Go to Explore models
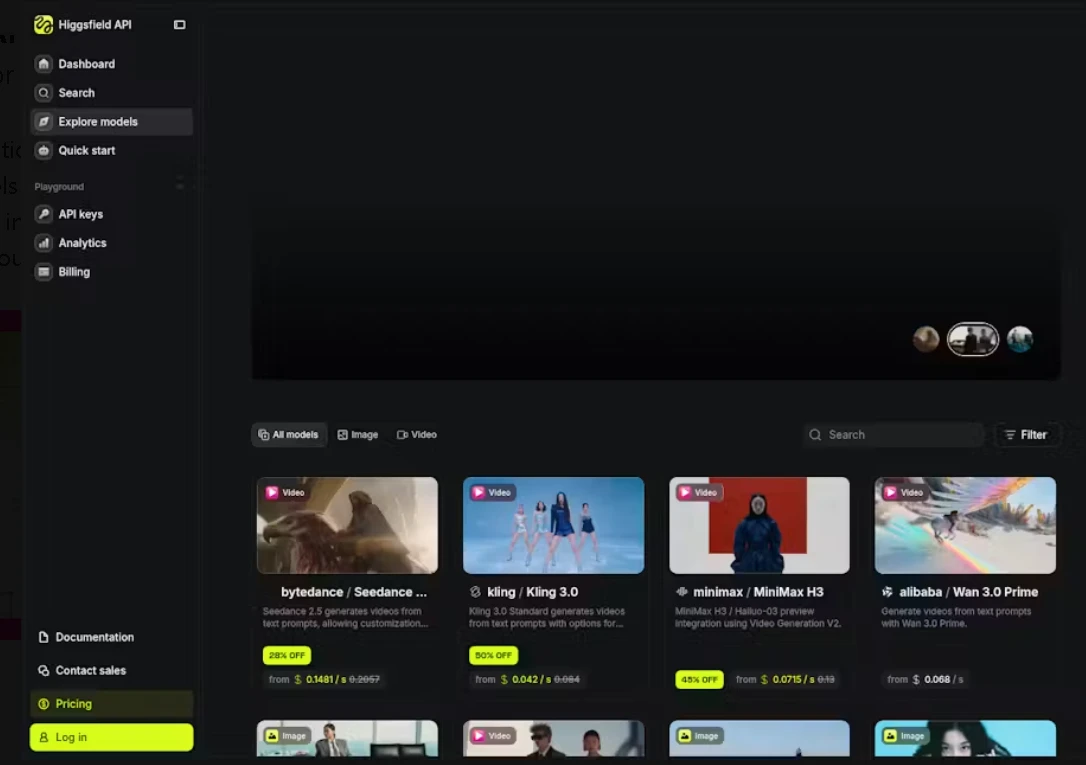The width and height of the screenshot is (1086, 765). click(x=112, y=122)
